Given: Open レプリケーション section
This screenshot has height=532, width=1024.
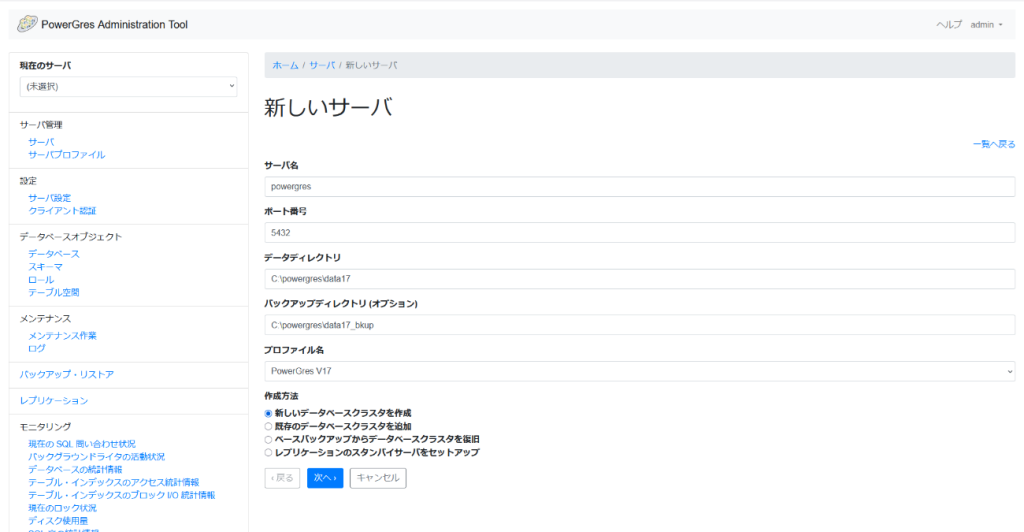Looking at the screenshot, I should click(54, 401).
